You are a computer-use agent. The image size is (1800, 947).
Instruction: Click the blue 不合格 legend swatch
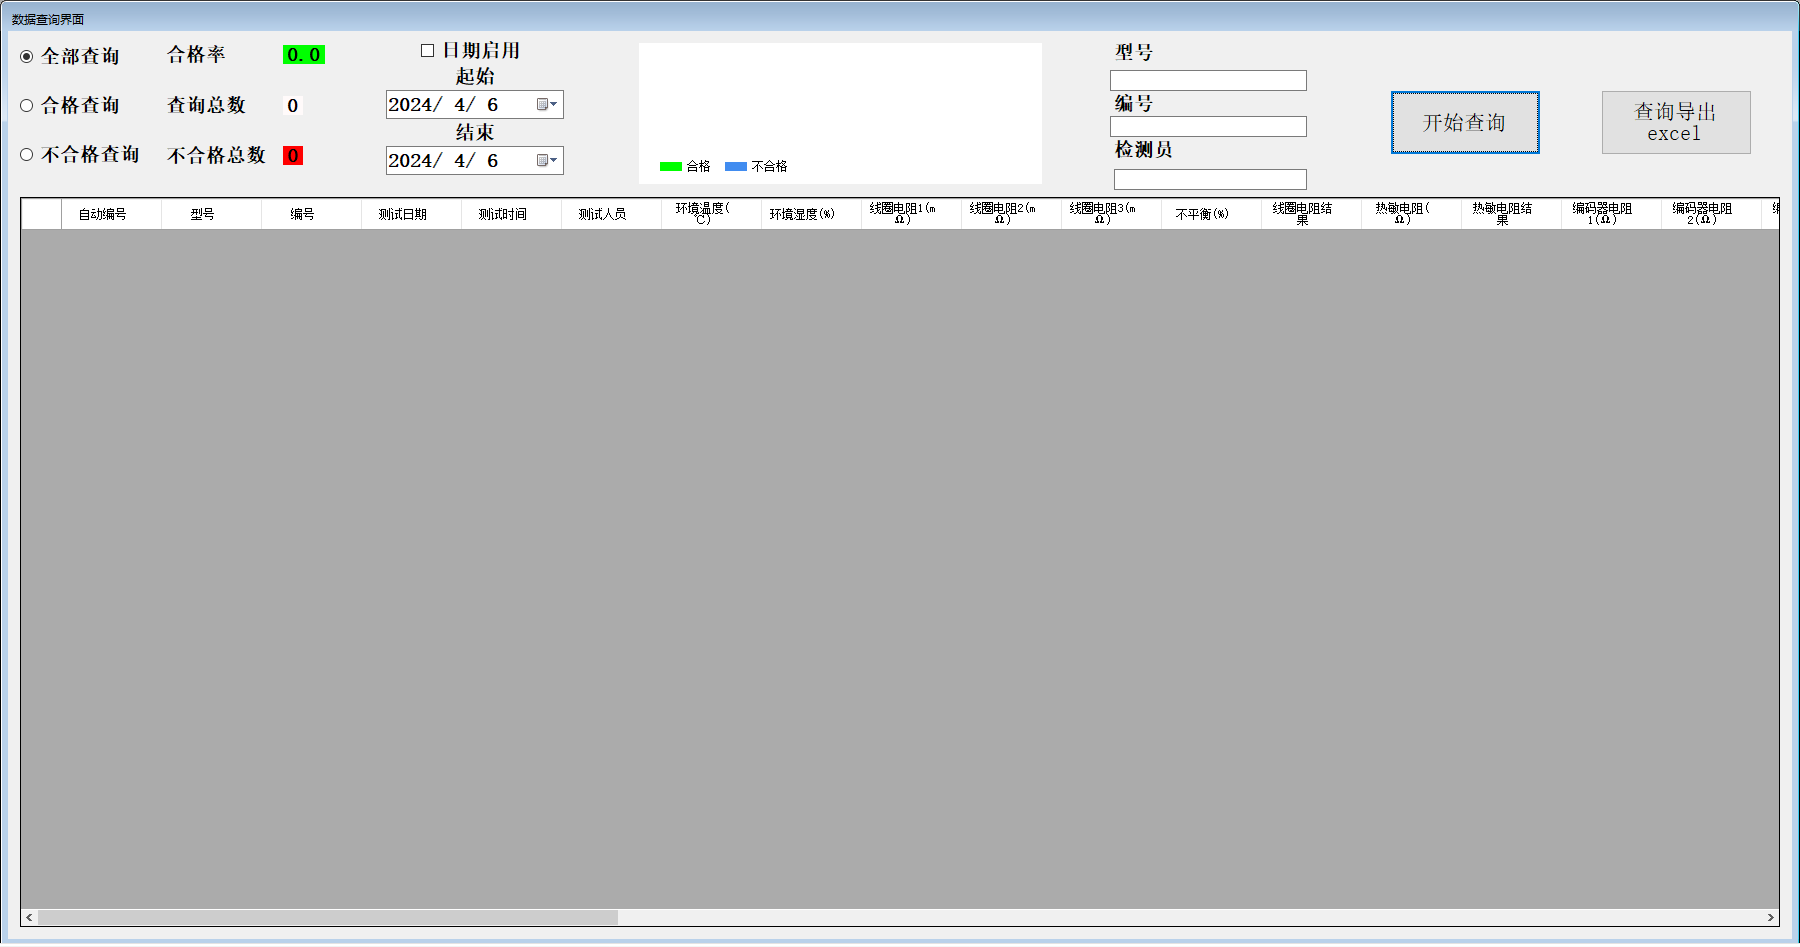click(x=736, y=167)
